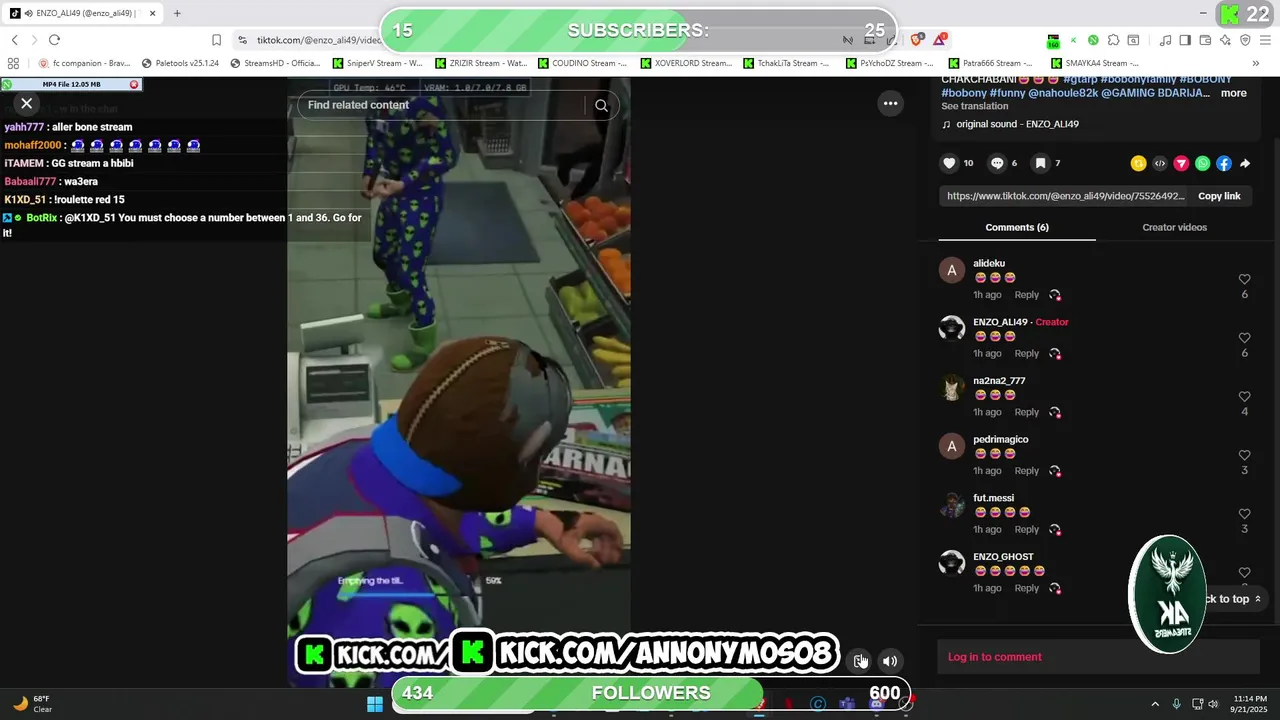Click the tiktok.com address bar URL
The width and height of the screenshot is (1280, 720).
[x=319, y=40]
